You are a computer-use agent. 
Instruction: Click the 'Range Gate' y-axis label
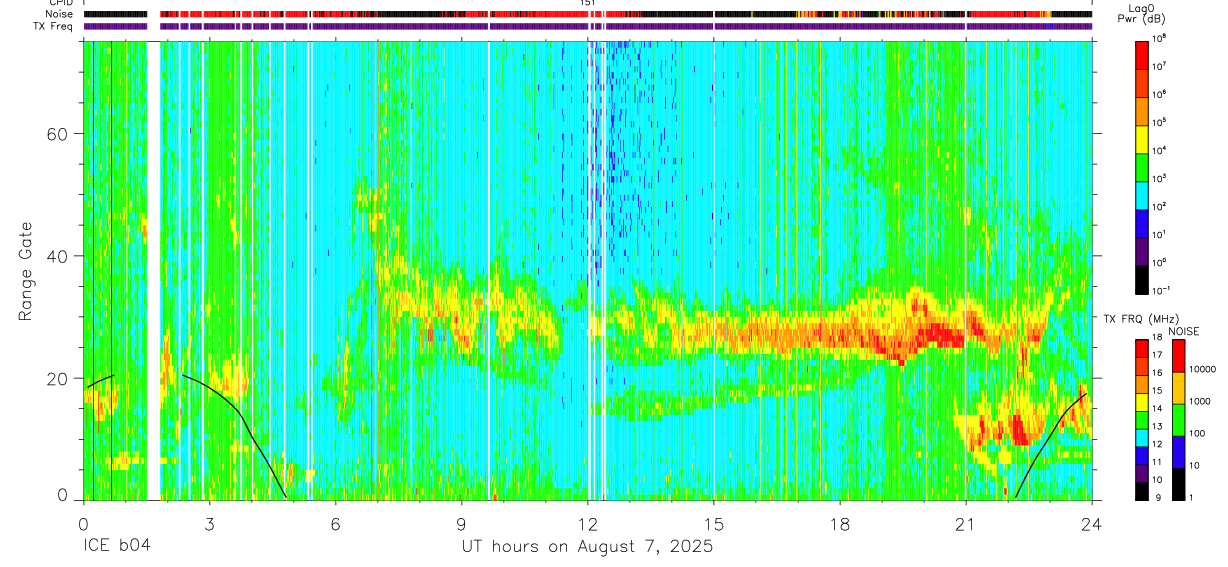[26, 271]
